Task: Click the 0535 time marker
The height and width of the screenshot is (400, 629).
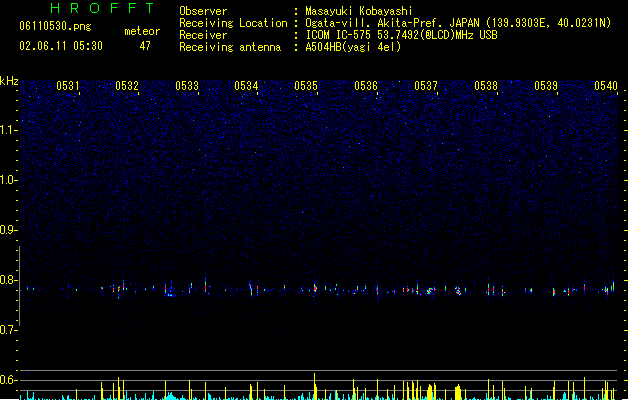Action: pyautogui.click(x=306, y=86)
